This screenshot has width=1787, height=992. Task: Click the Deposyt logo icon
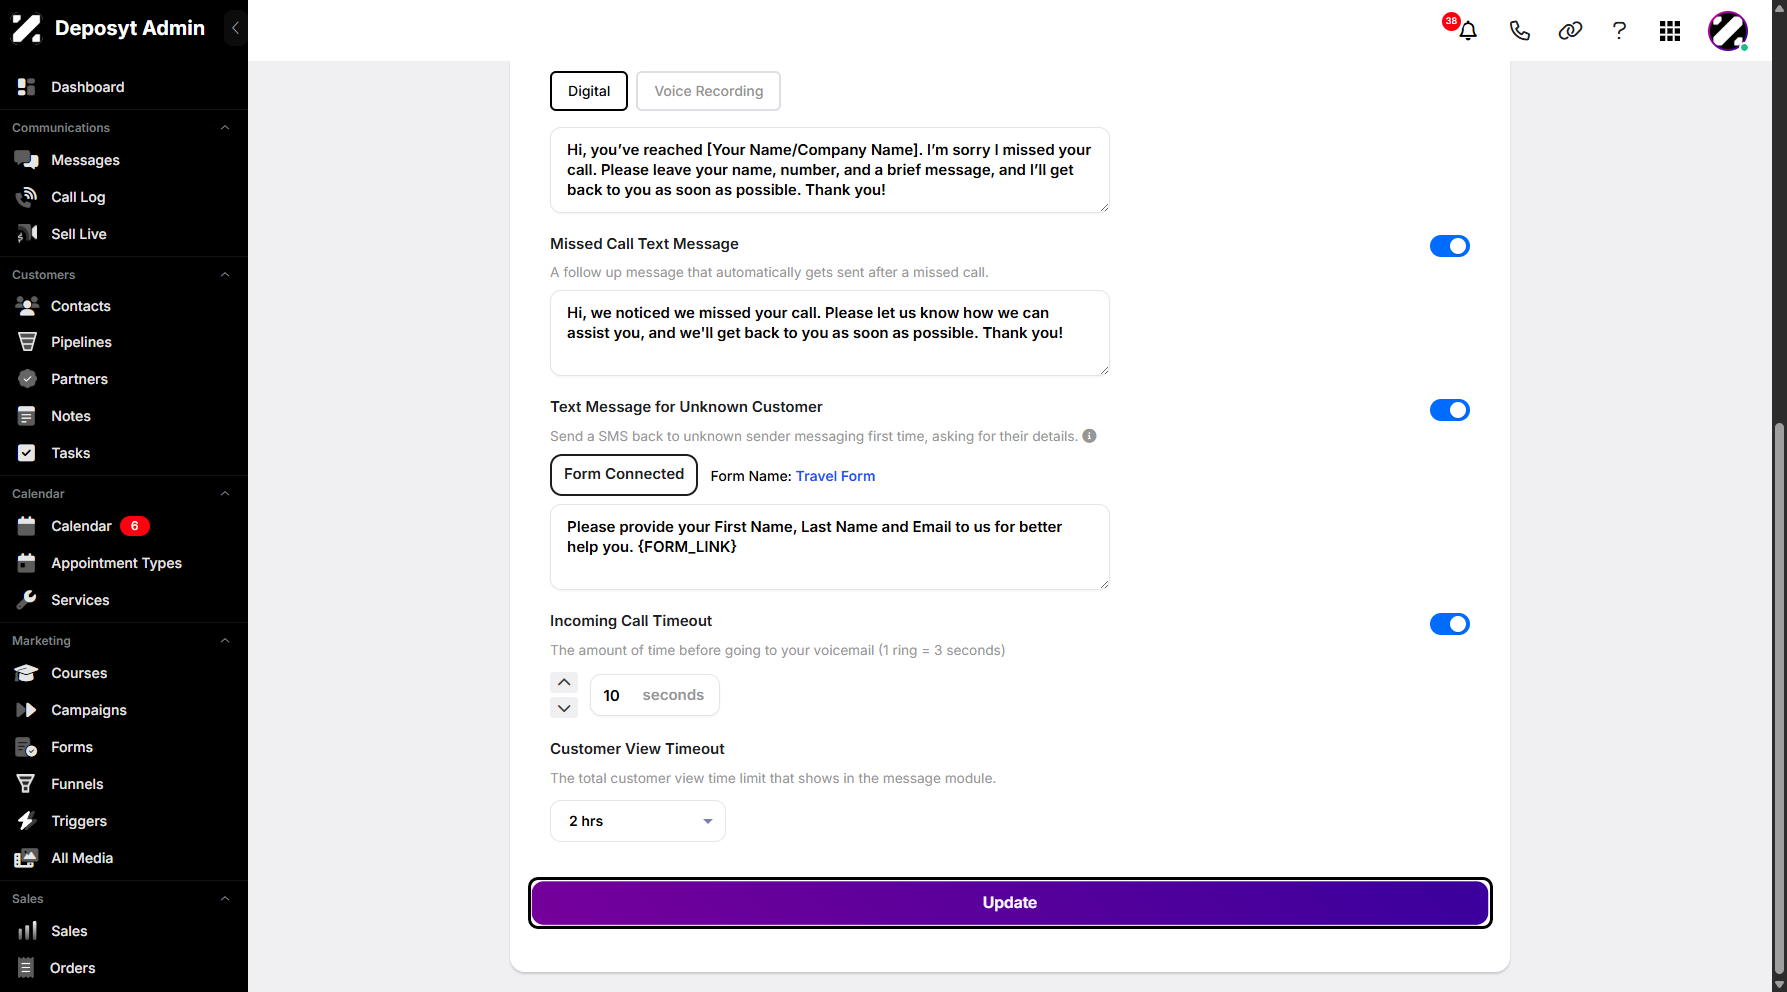(26, 28)
